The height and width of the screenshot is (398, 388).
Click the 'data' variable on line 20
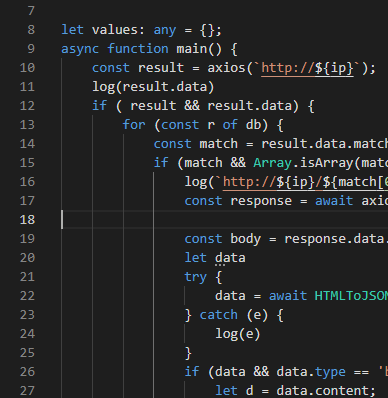pos(230,258)
